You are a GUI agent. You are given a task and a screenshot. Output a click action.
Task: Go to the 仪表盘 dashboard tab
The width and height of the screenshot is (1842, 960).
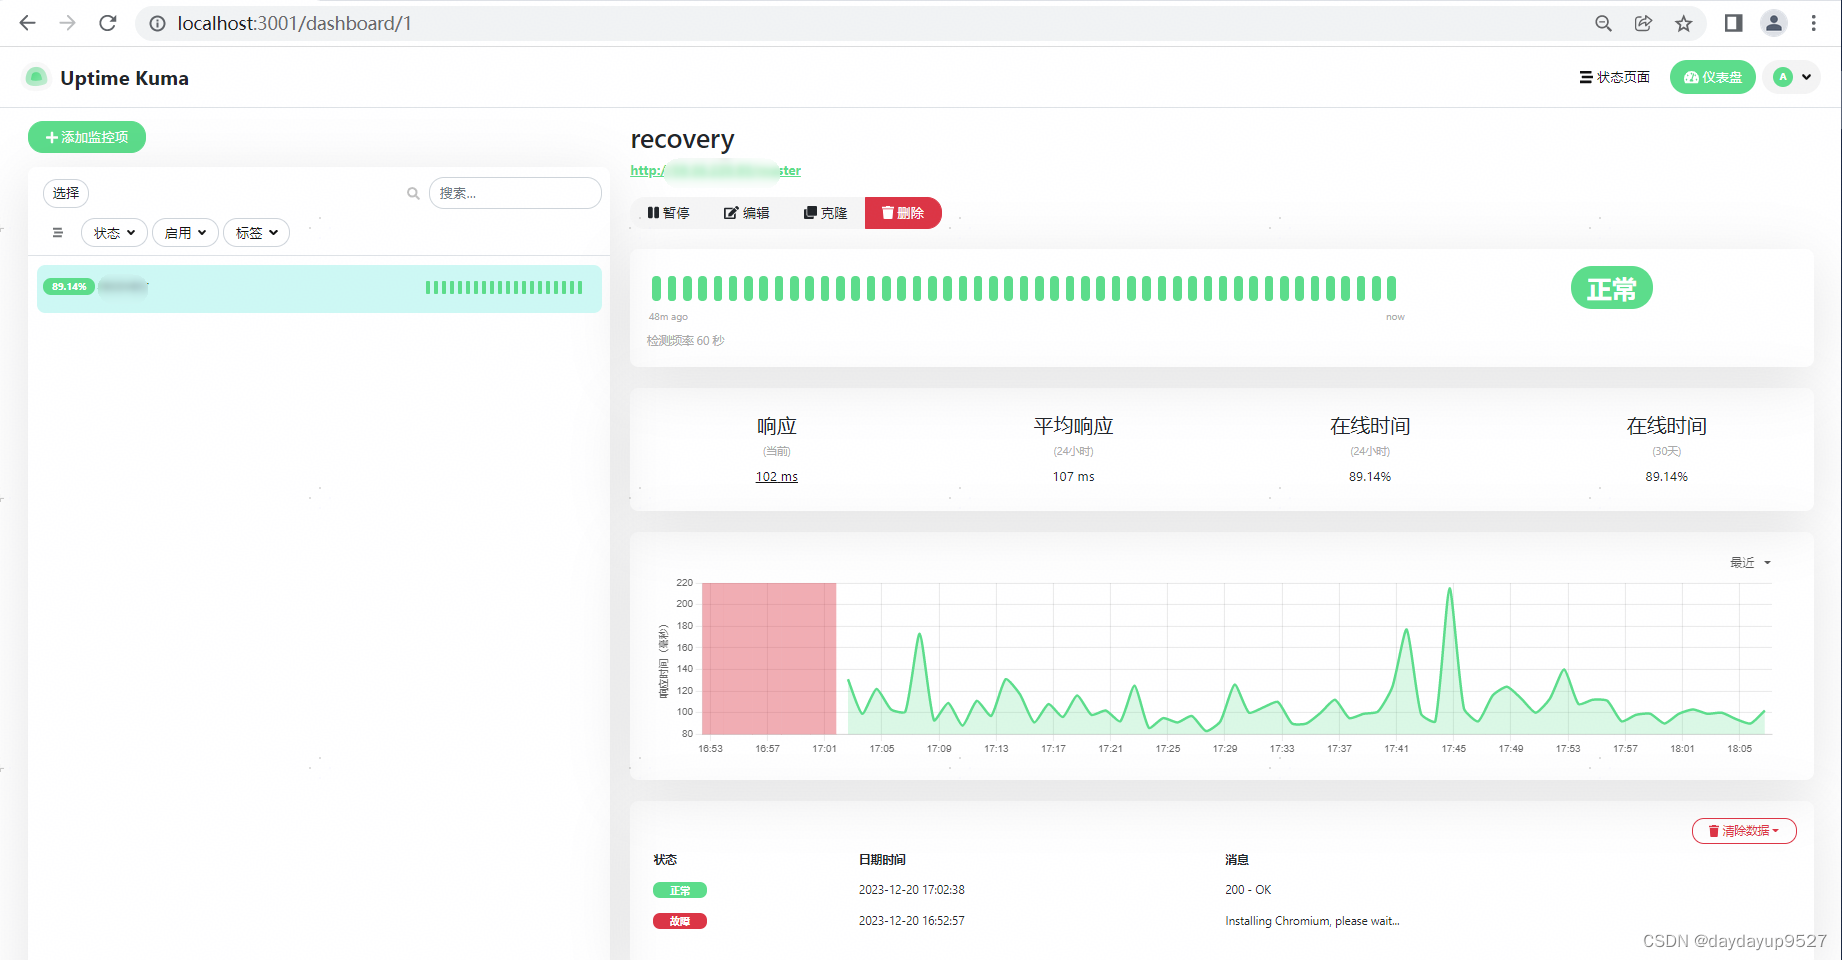[x=1712, y=77]
